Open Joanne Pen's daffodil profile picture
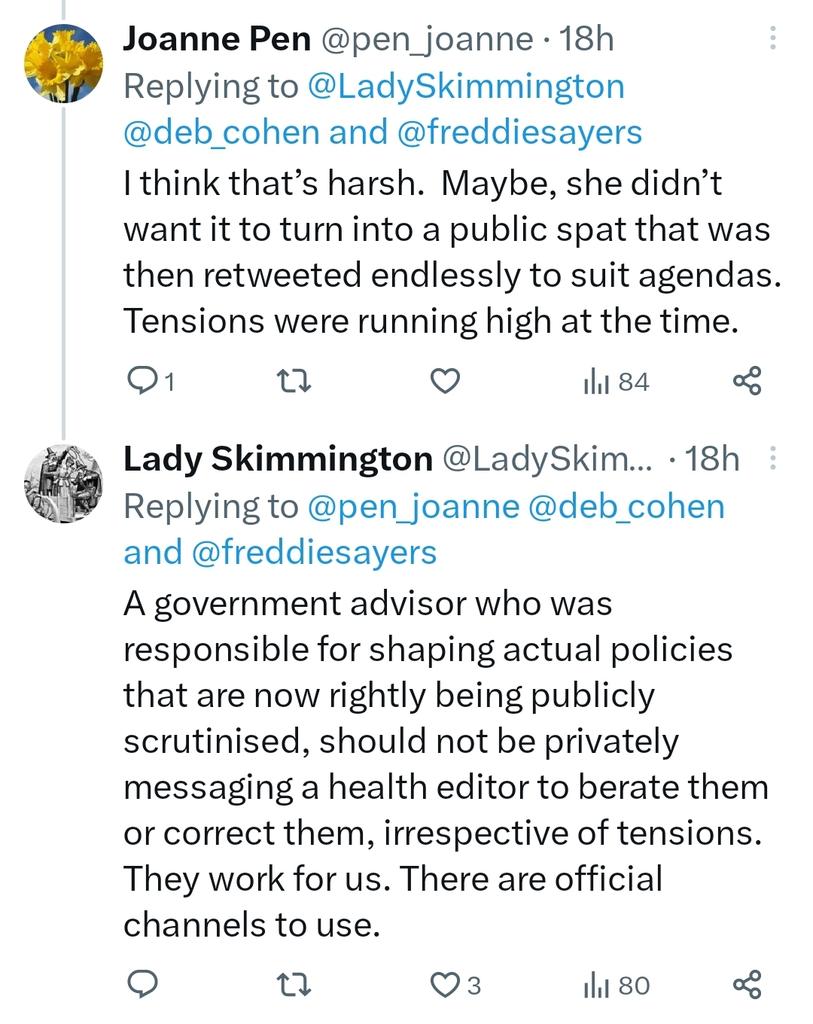This screenshot has height=1024, width=813. click(x=63, y=63)
